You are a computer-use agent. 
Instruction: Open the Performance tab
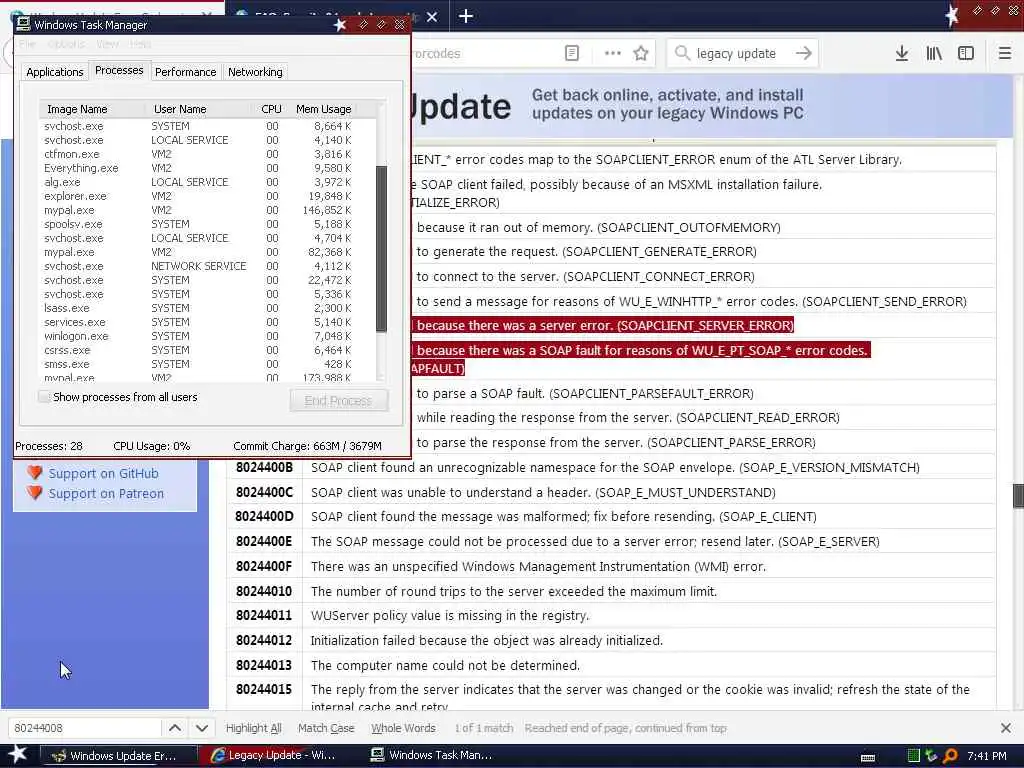coord(185,72)
